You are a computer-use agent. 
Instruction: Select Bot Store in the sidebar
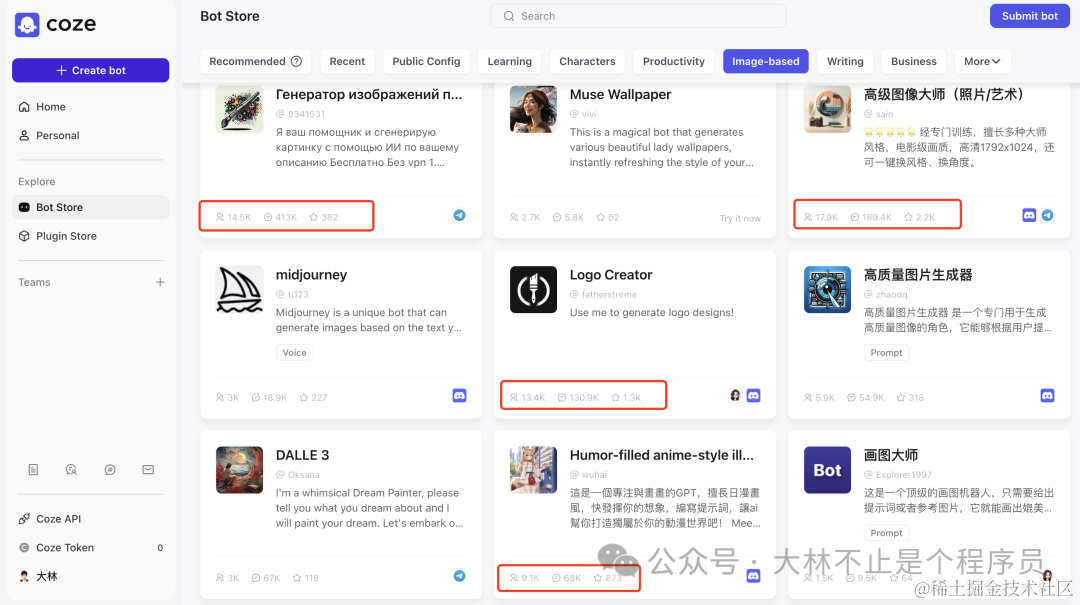click(x=90, y=207)
